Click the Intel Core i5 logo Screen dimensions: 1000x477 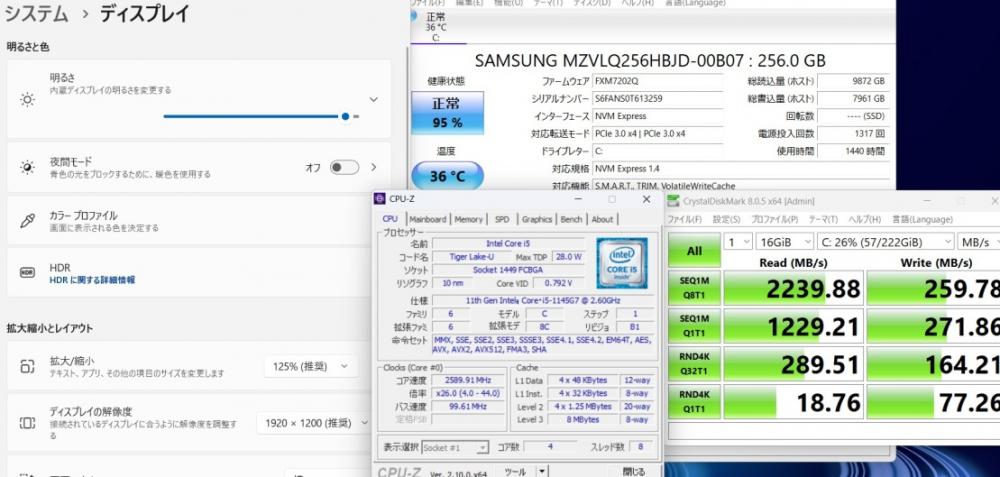[621, 263]
